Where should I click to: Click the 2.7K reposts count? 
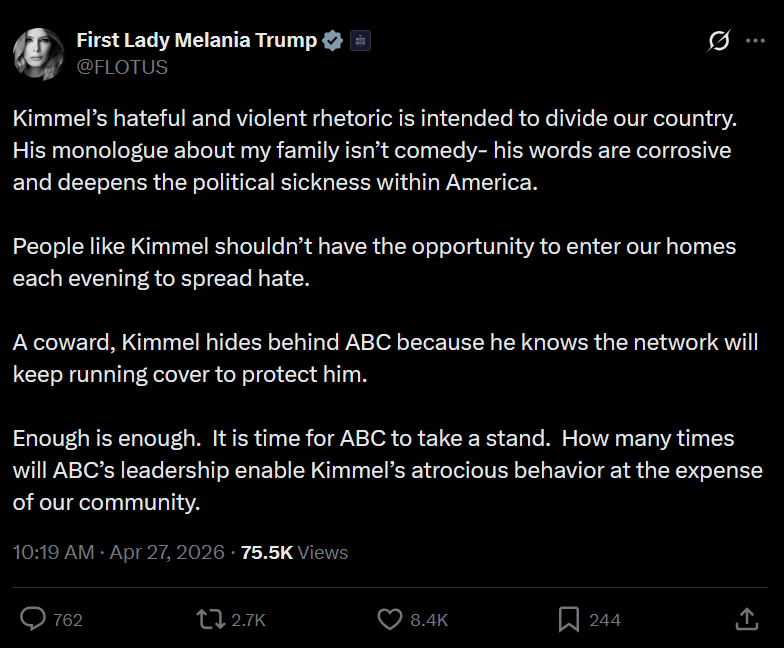[x=248, y=620]
